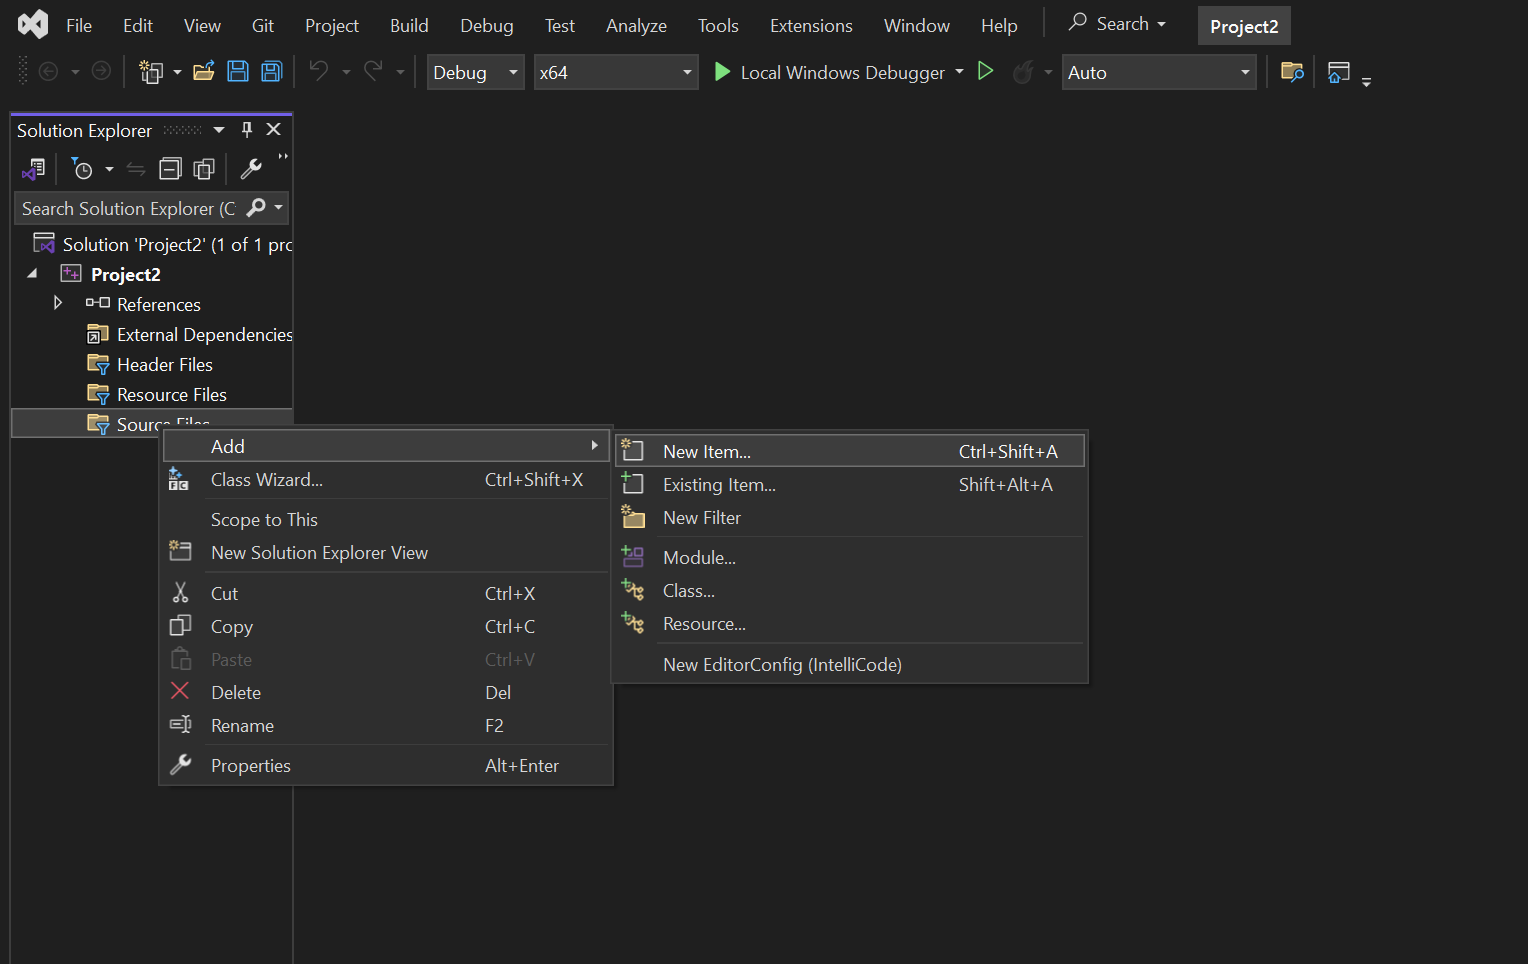Pin the Solution Explorer panel
This screenshot has height=964, width=1528.
pyautogui.click(x=247, y=130)
